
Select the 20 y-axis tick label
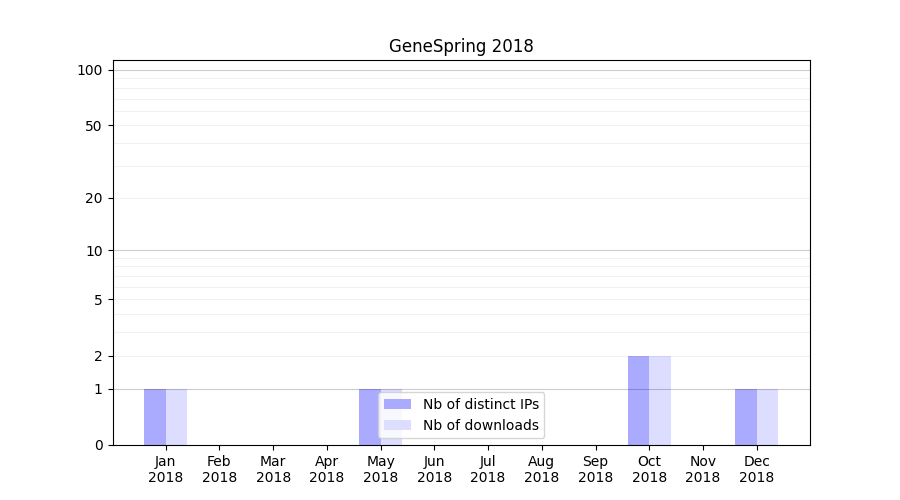[94, 198]
